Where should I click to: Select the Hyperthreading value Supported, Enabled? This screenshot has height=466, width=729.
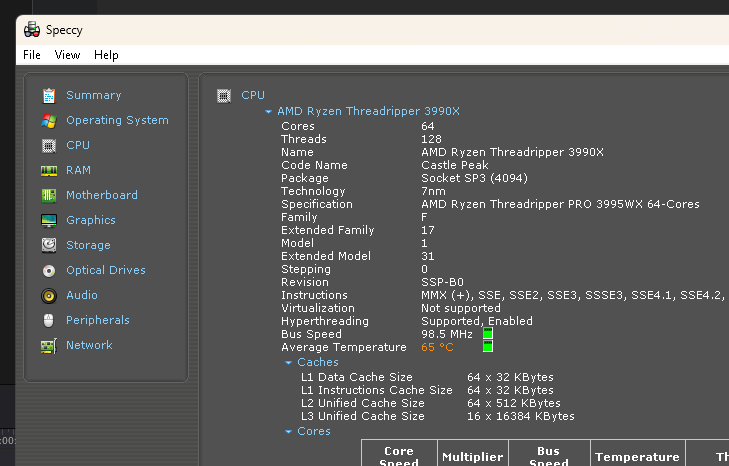[x=477, y=321]
